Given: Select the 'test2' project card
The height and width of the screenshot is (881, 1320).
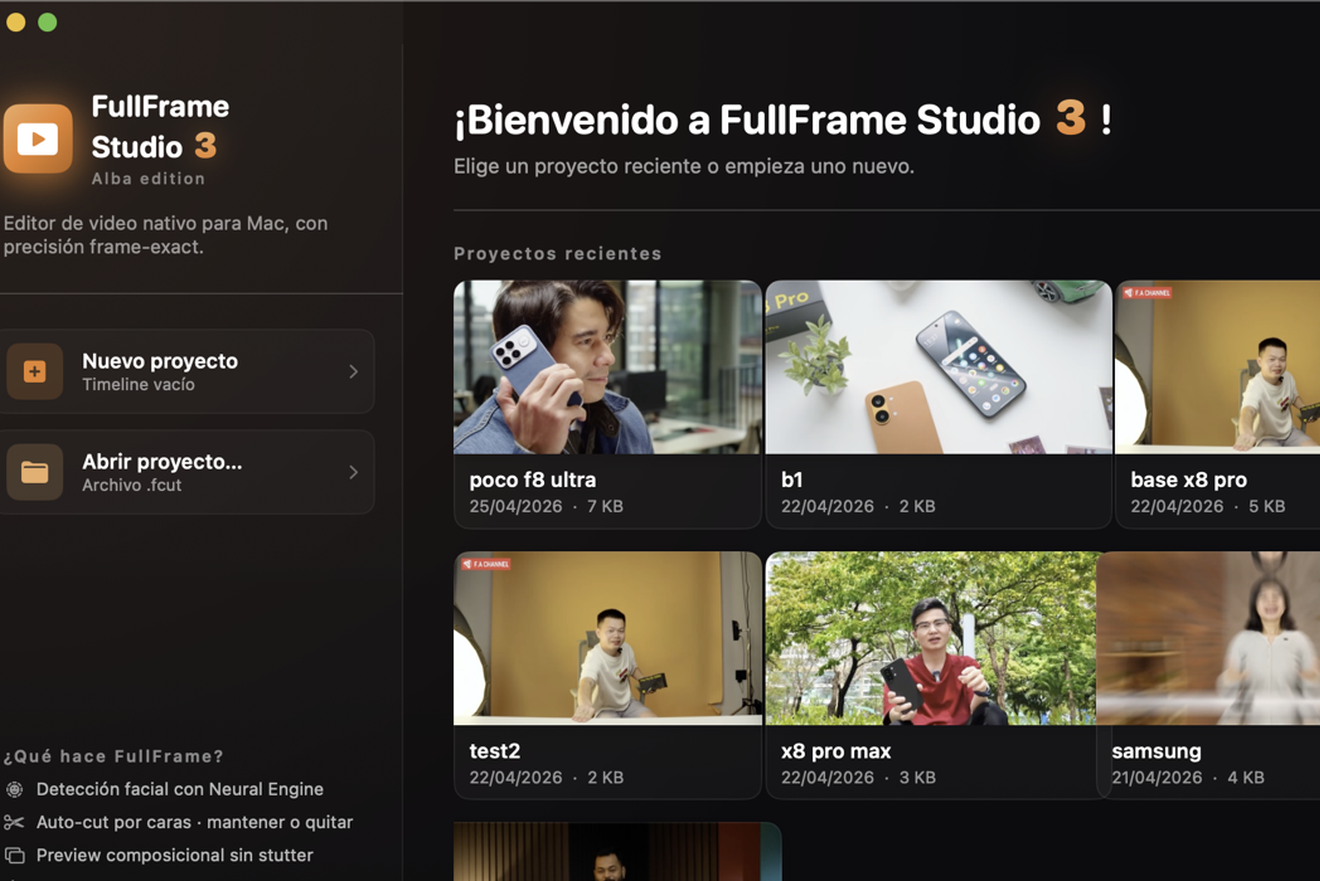Looking at the screenshot, I should [607, 638].
